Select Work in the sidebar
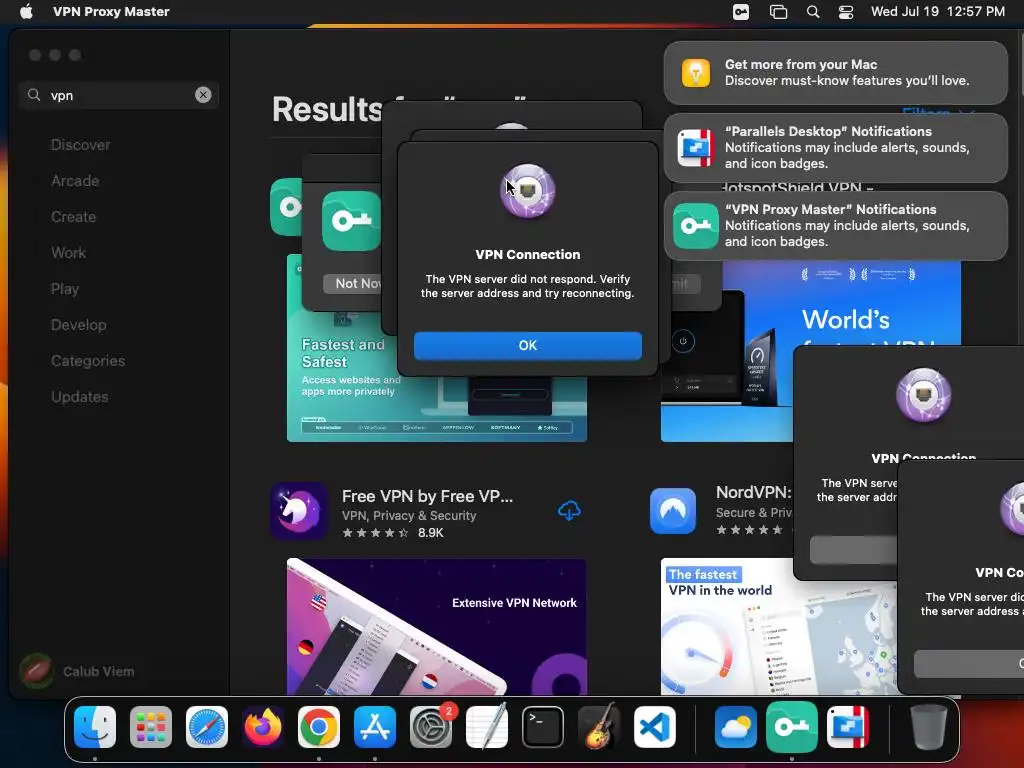1024x768 pixels. pos(68,253)
